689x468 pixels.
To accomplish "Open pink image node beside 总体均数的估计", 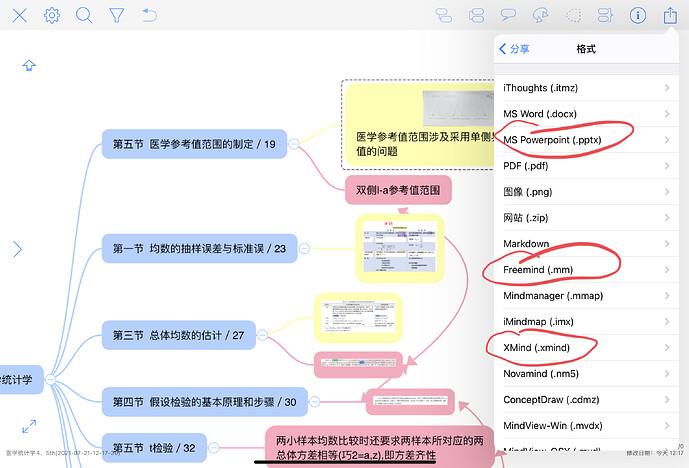I will coord(358,364).
